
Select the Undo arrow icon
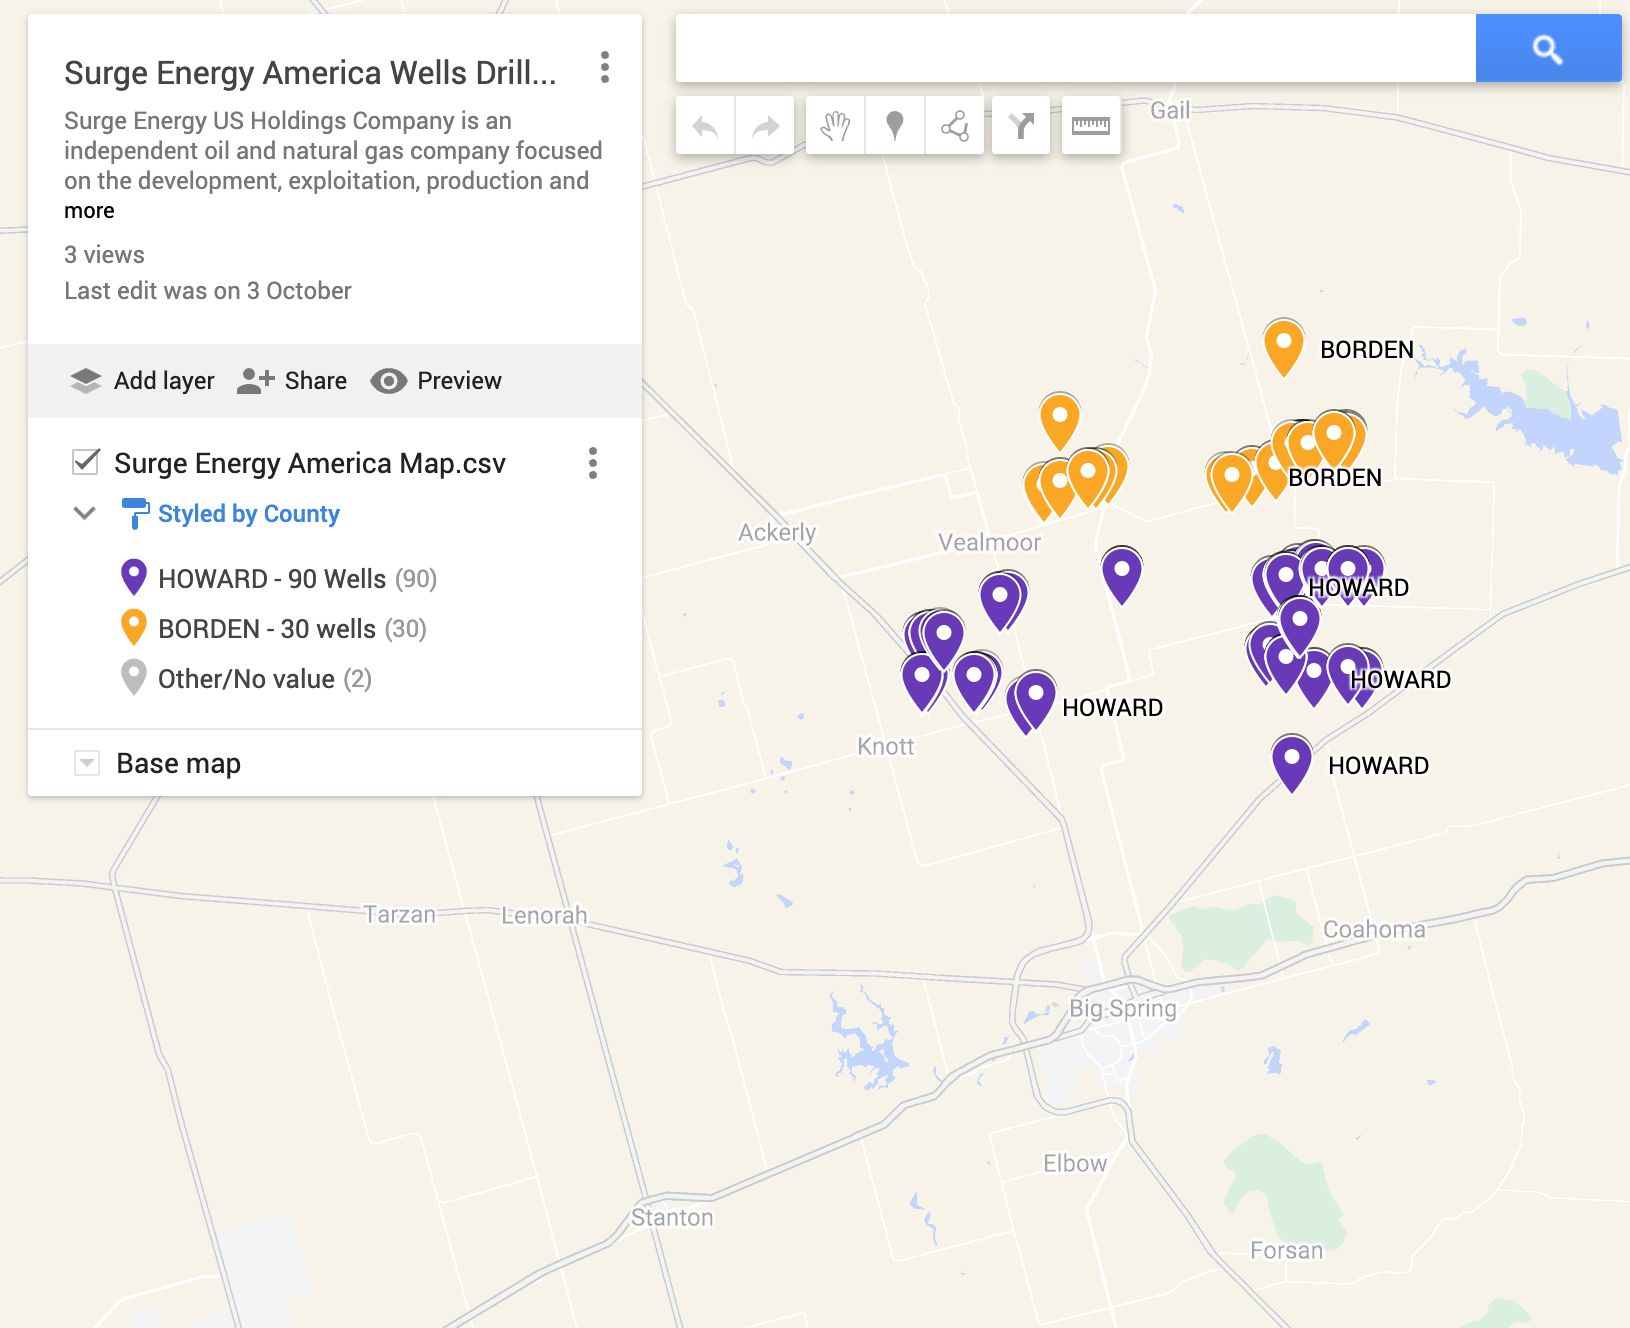click(705, 125)
